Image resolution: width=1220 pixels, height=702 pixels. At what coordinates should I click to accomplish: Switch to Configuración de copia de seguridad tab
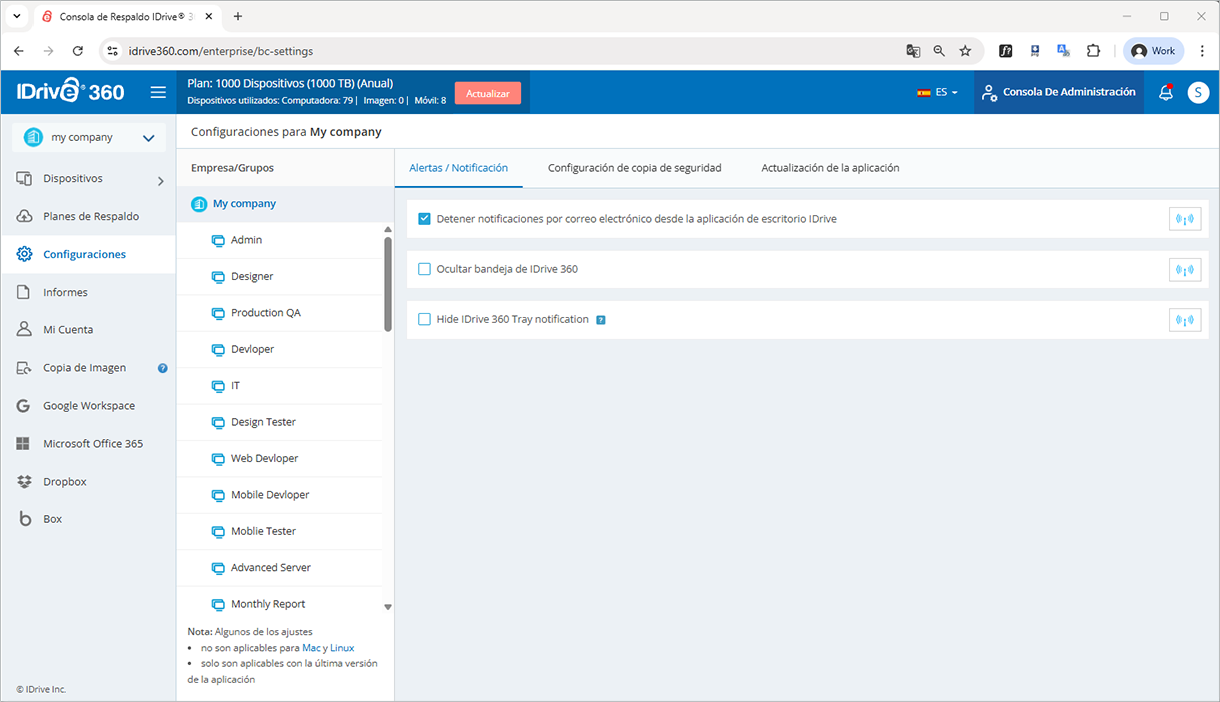coord(634,168)
